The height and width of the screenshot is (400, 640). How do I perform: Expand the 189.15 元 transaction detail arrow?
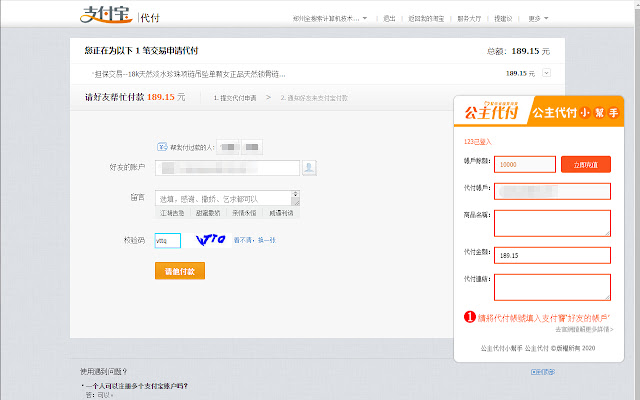546,73
